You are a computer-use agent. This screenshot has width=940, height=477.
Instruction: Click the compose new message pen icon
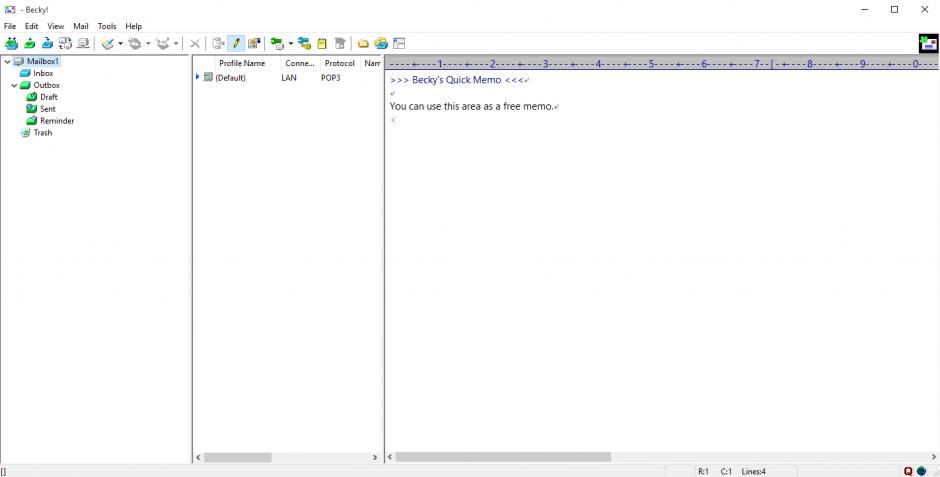[108, 43]
